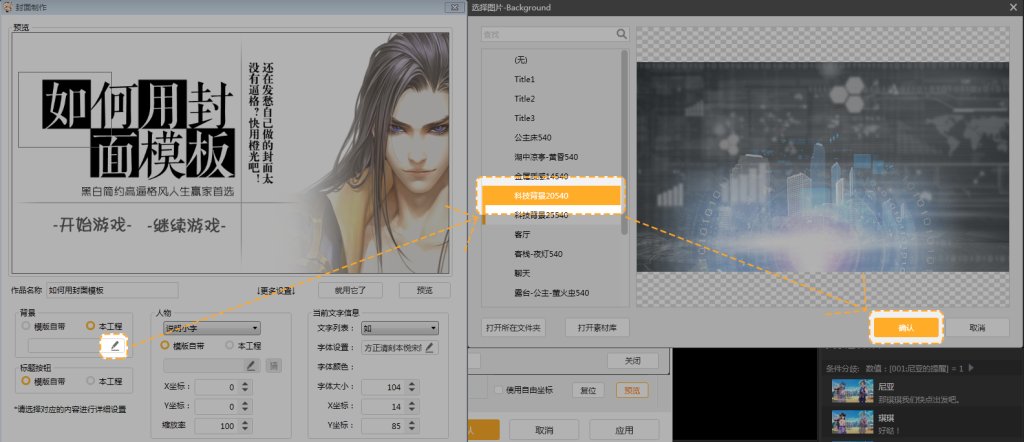Image resolution: width=1024 pixels, height=442 pixels.
Task: Click the image list vertical scrollbar
Action: click(625, 140)
